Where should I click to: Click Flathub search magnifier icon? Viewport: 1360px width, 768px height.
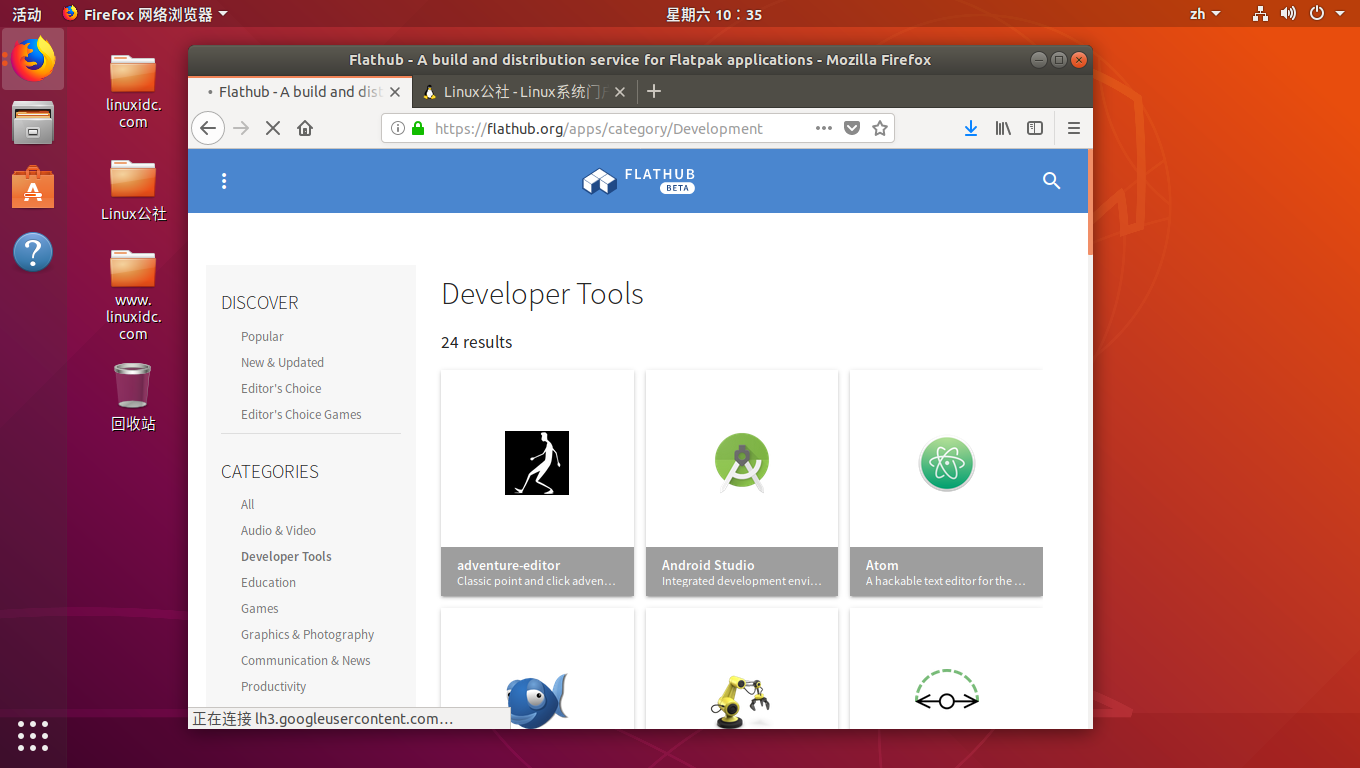pyautogui.click(x=1051, y=181)
